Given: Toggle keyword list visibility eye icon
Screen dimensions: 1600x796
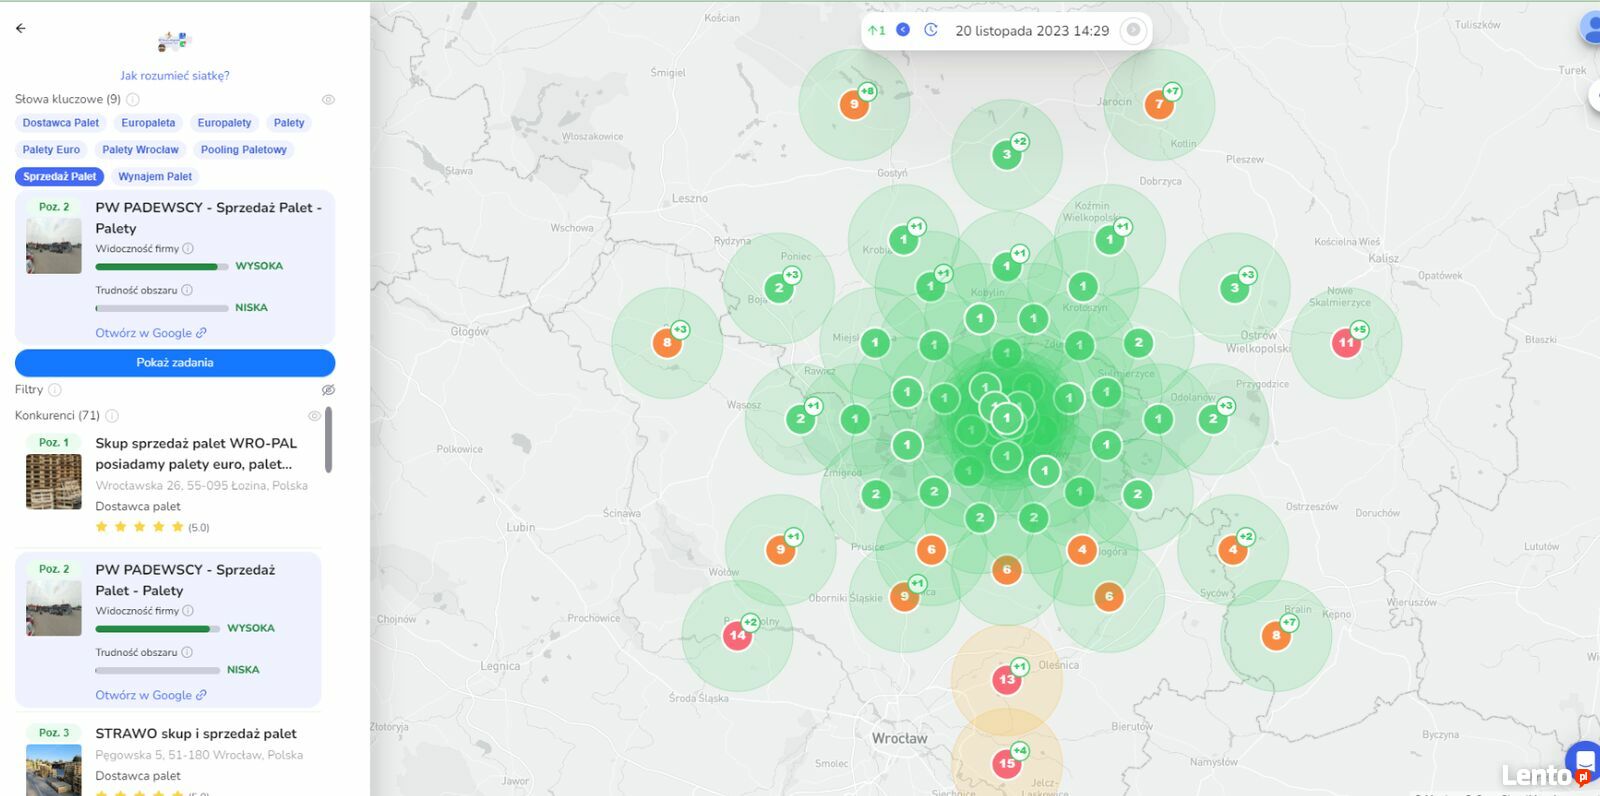Looking at the screenshot, I should [x=328, y=99].
